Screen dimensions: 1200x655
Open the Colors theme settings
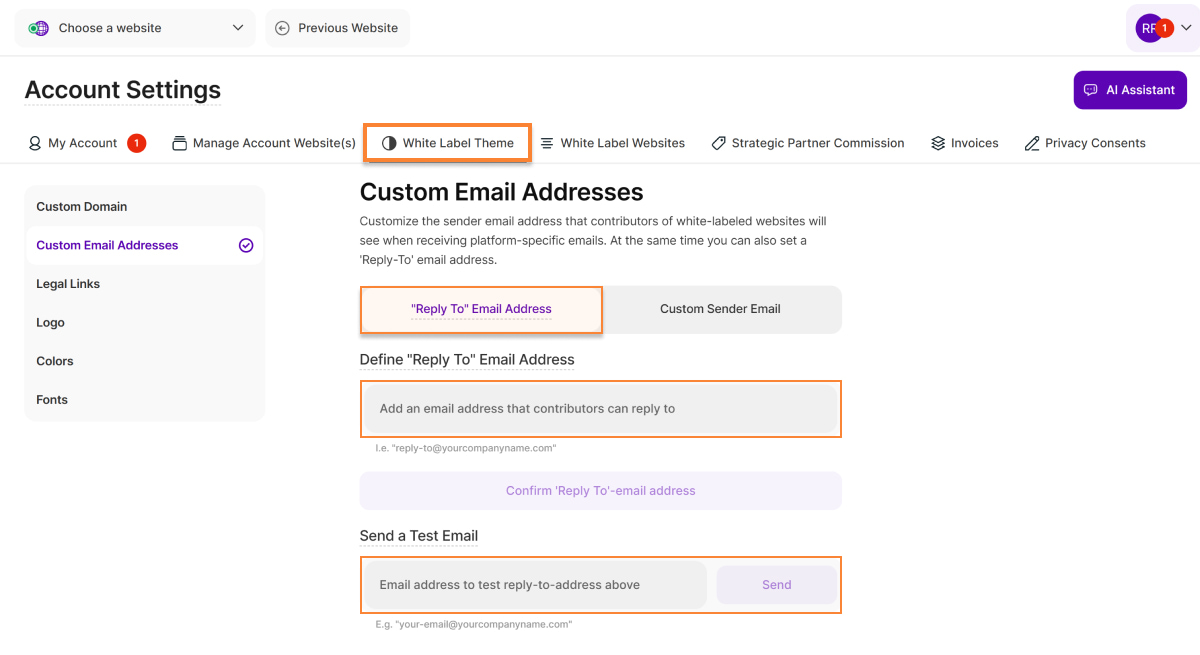[x=55, y=361]
